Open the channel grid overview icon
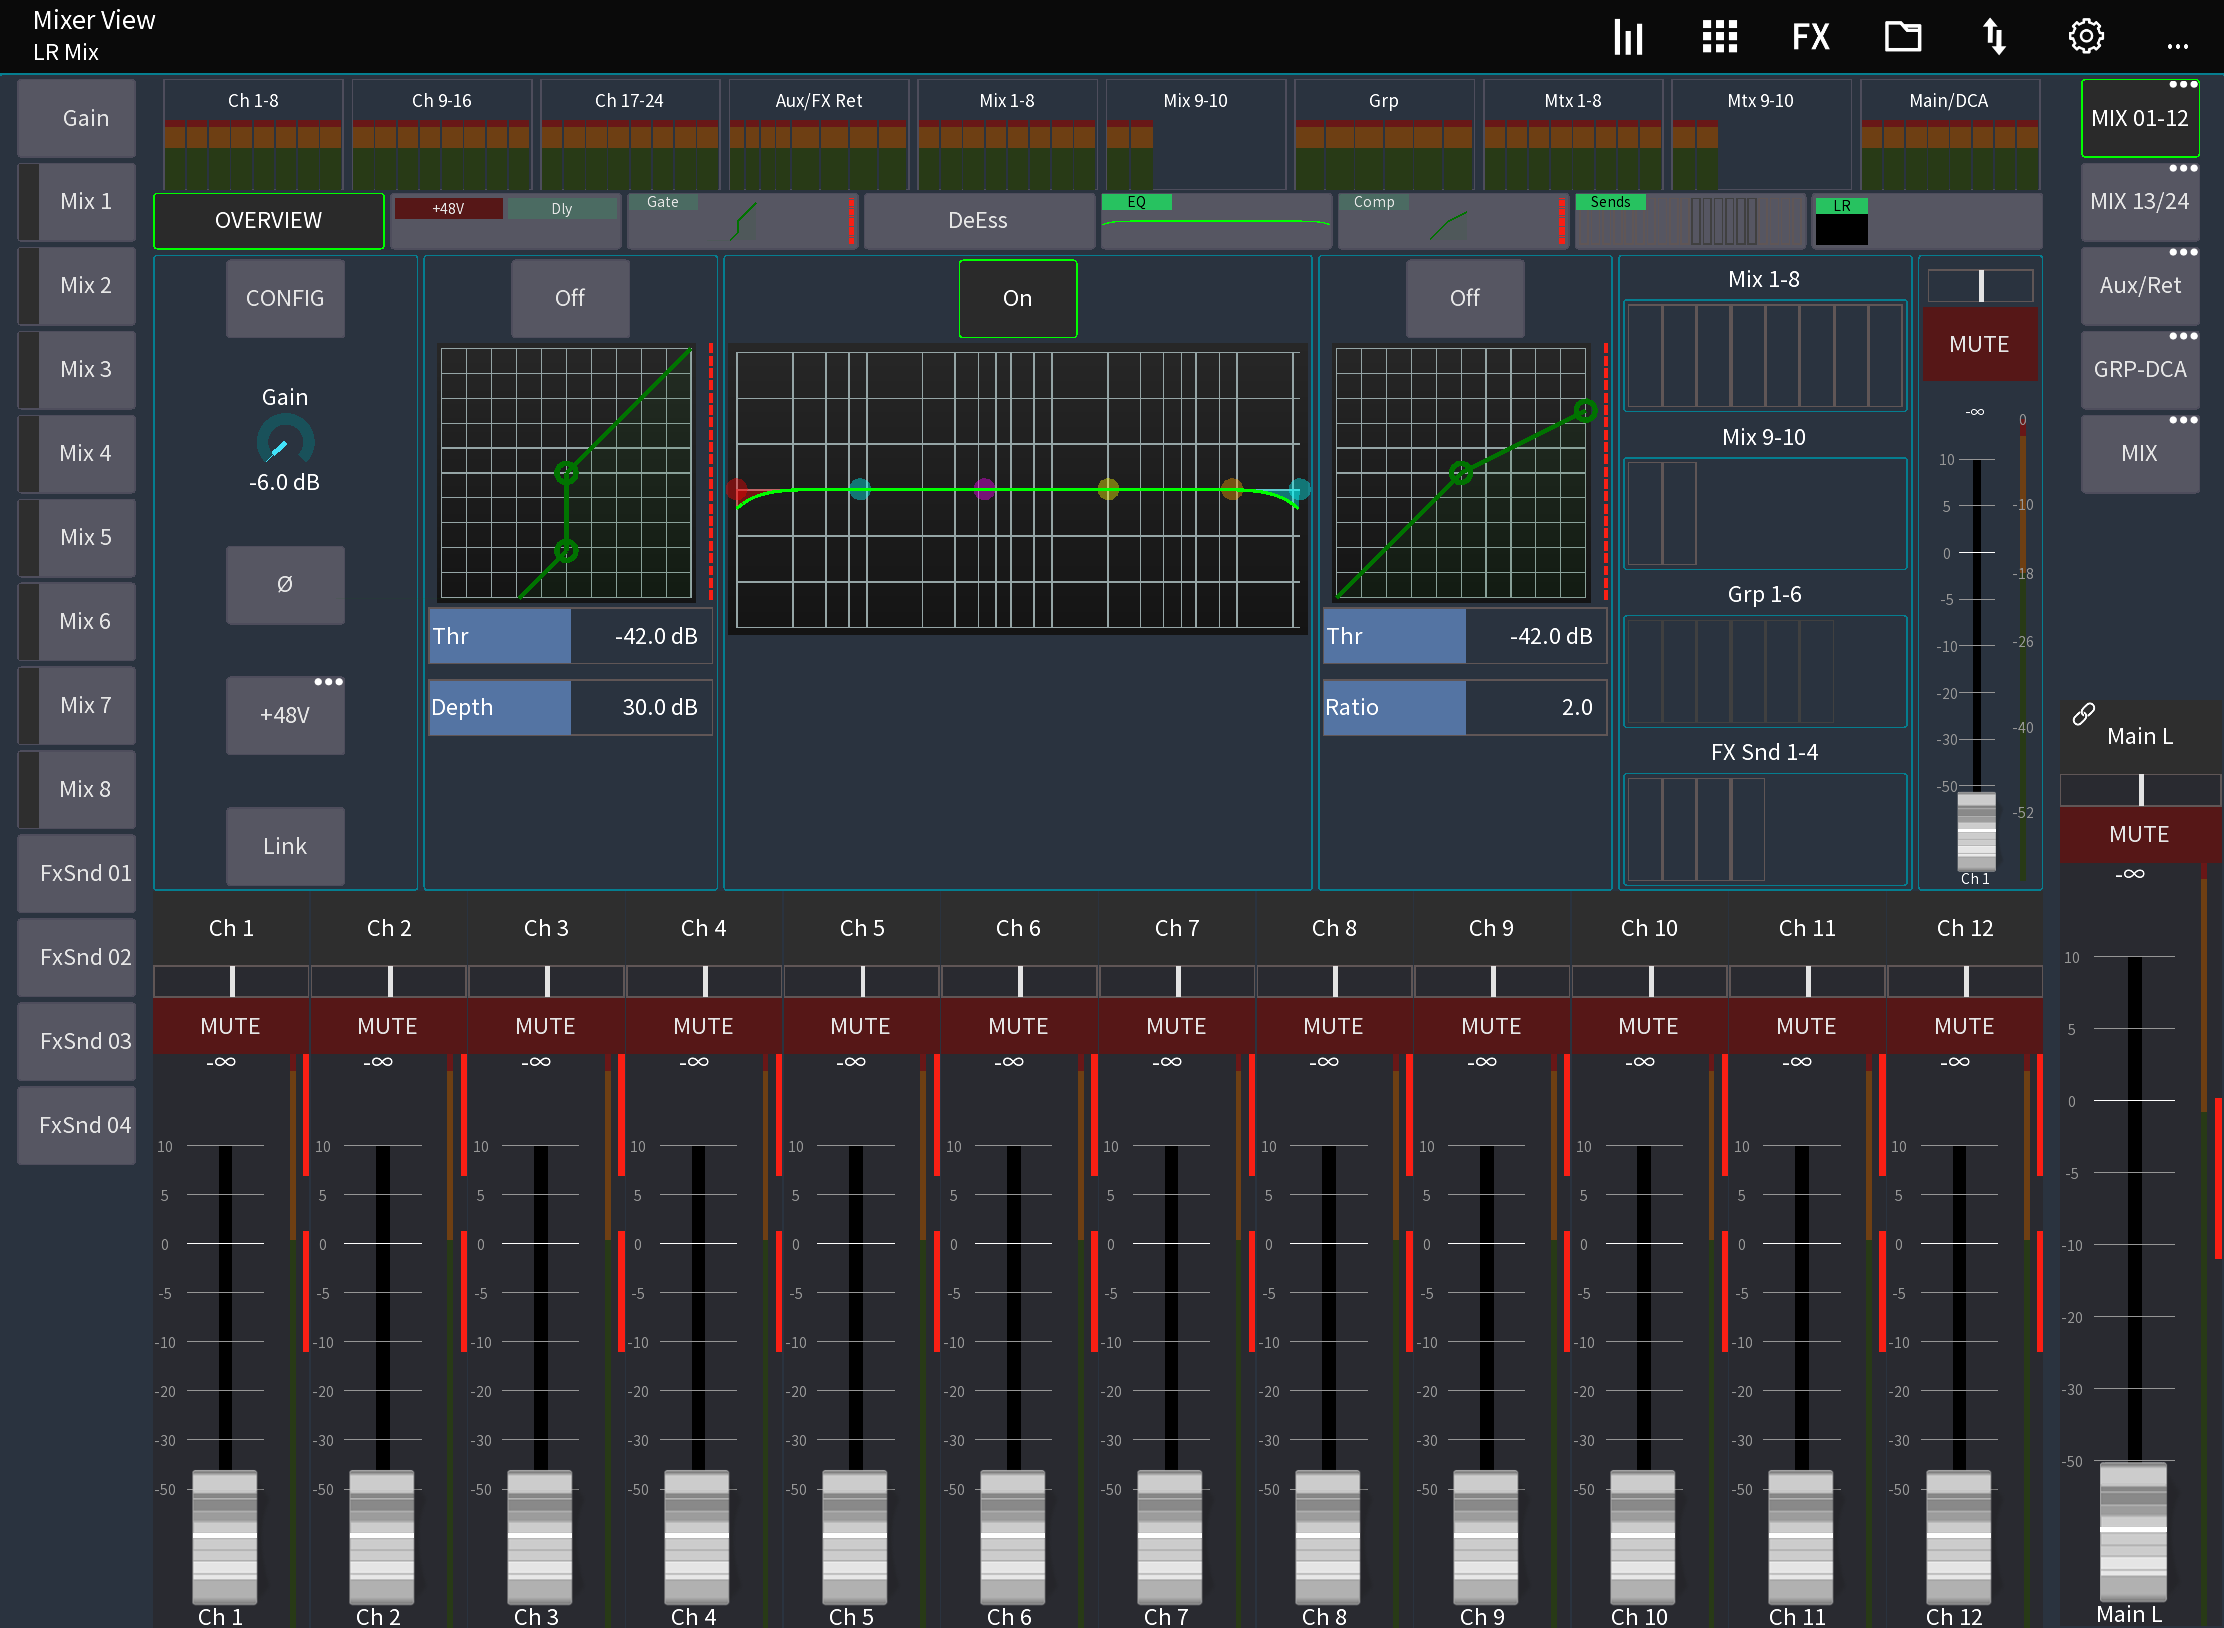This screenshot has height=1628, width=2224. coord(1719,37)
